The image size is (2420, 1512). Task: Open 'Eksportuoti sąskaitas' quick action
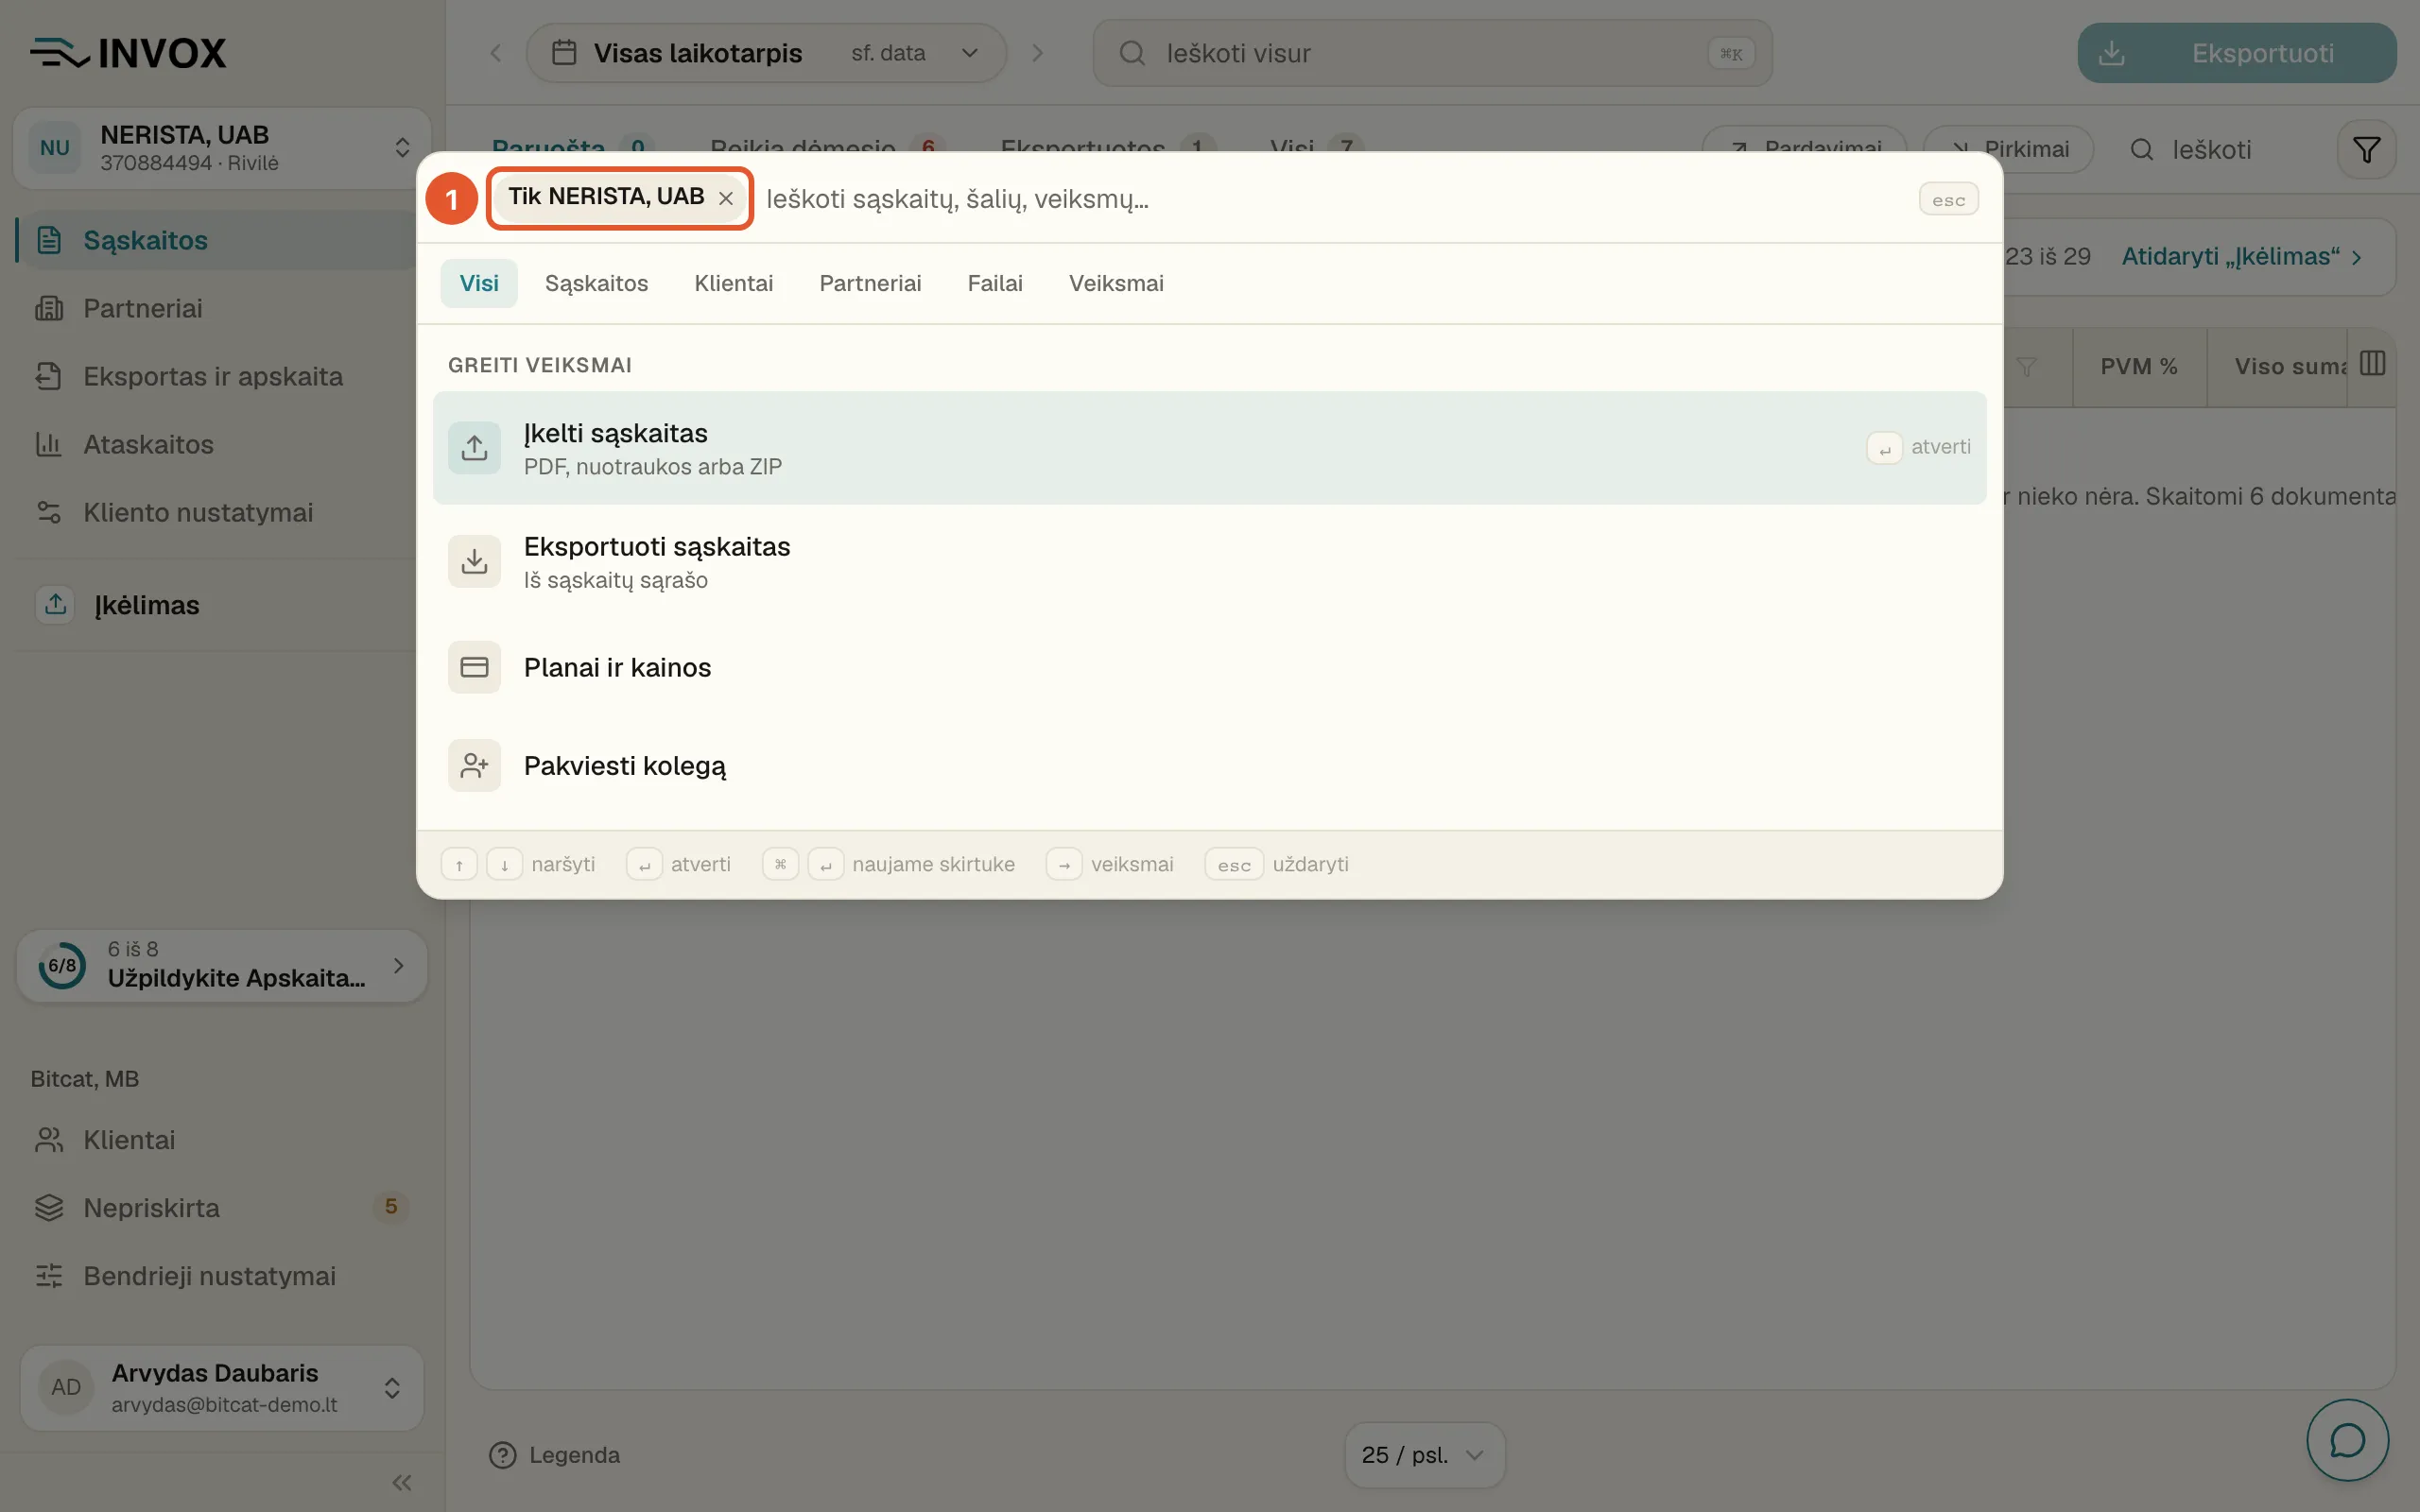(1209, 561)
